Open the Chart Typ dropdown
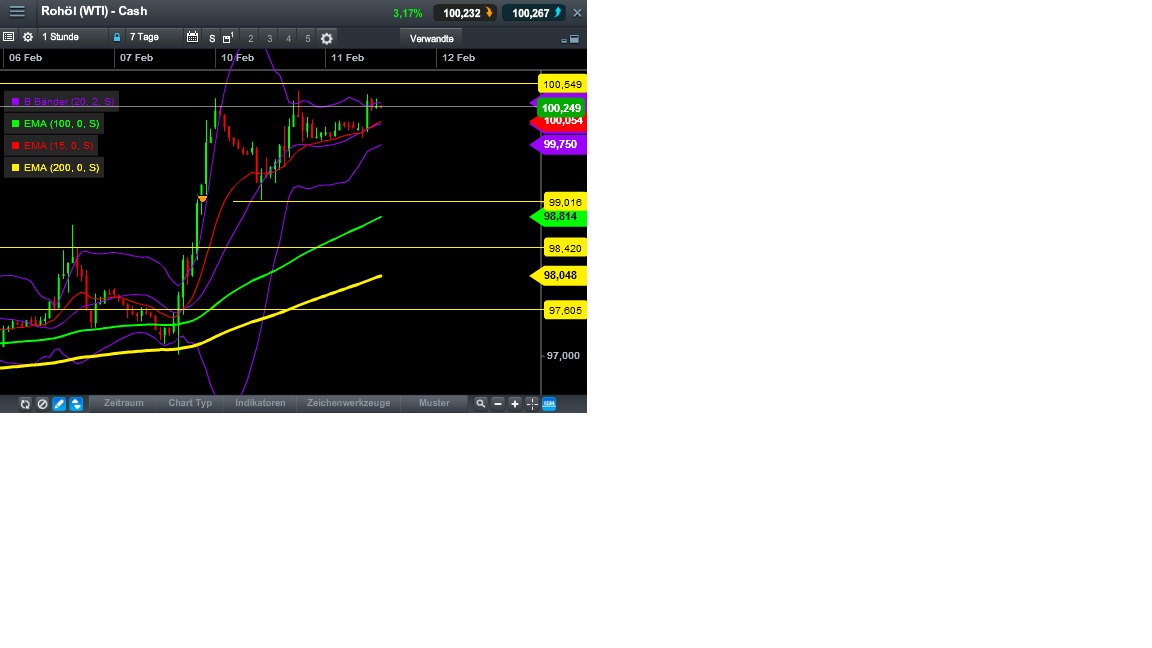This screenshot has width=1152, height=648. coord(189,403)
